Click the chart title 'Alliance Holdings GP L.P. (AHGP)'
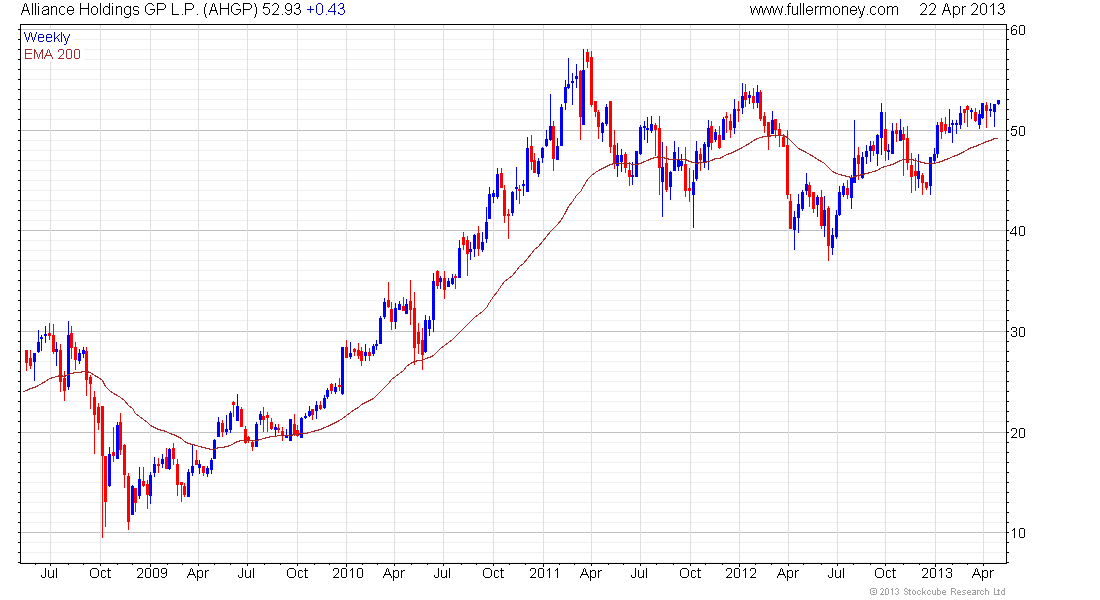Viewport: 1100px width, 600px height. click(x=140, y=10)
